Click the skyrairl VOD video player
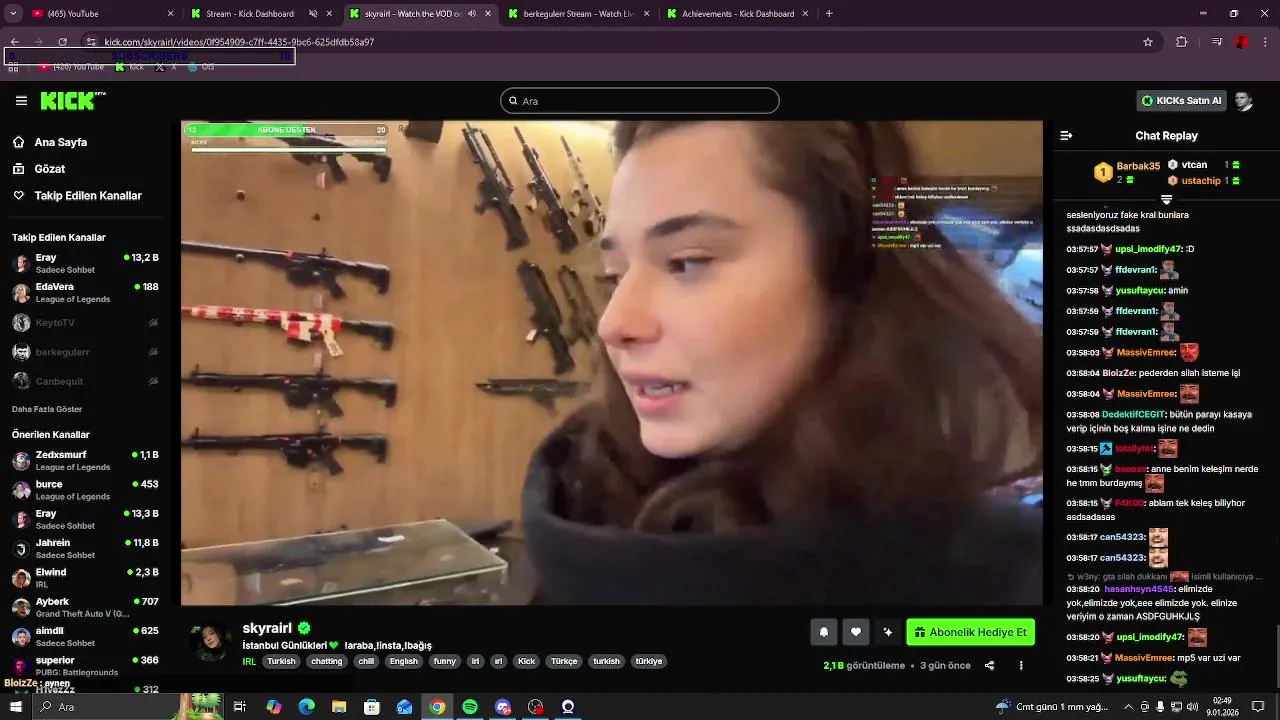Image resolution: width=1280 pixels, height=720 pixels. [x=612, y=363]
